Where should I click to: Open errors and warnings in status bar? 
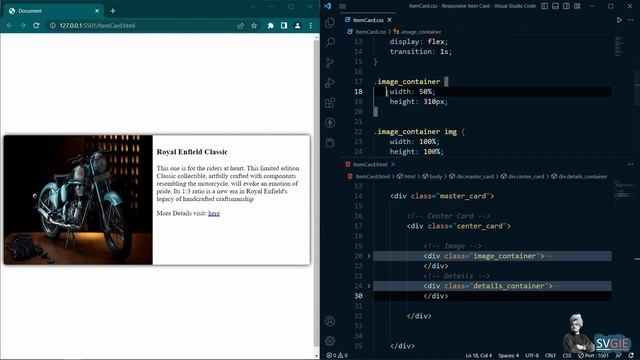(337, 356)
